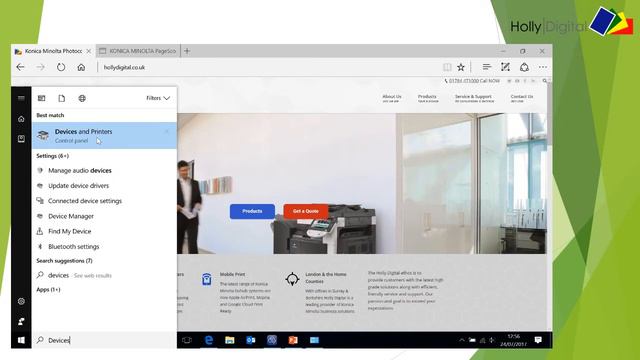The width and height of the screenshot is (640, 360).
Task: Click the blue Products button
Action: (x=252, y=211)
